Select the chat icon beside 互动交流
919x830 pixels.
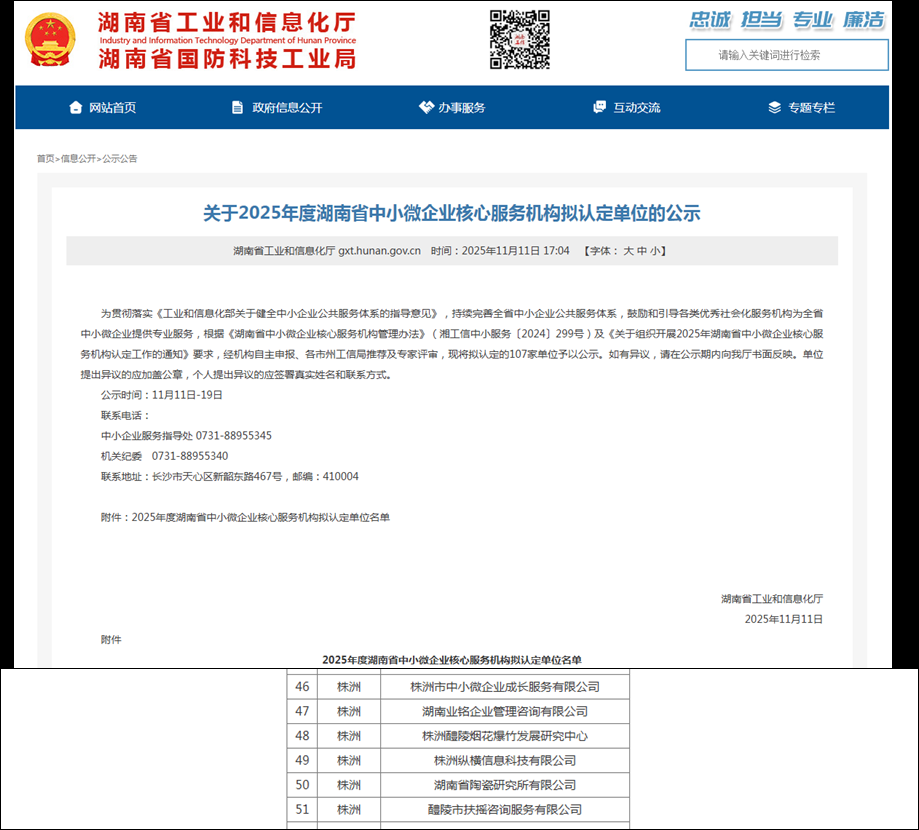599,108
